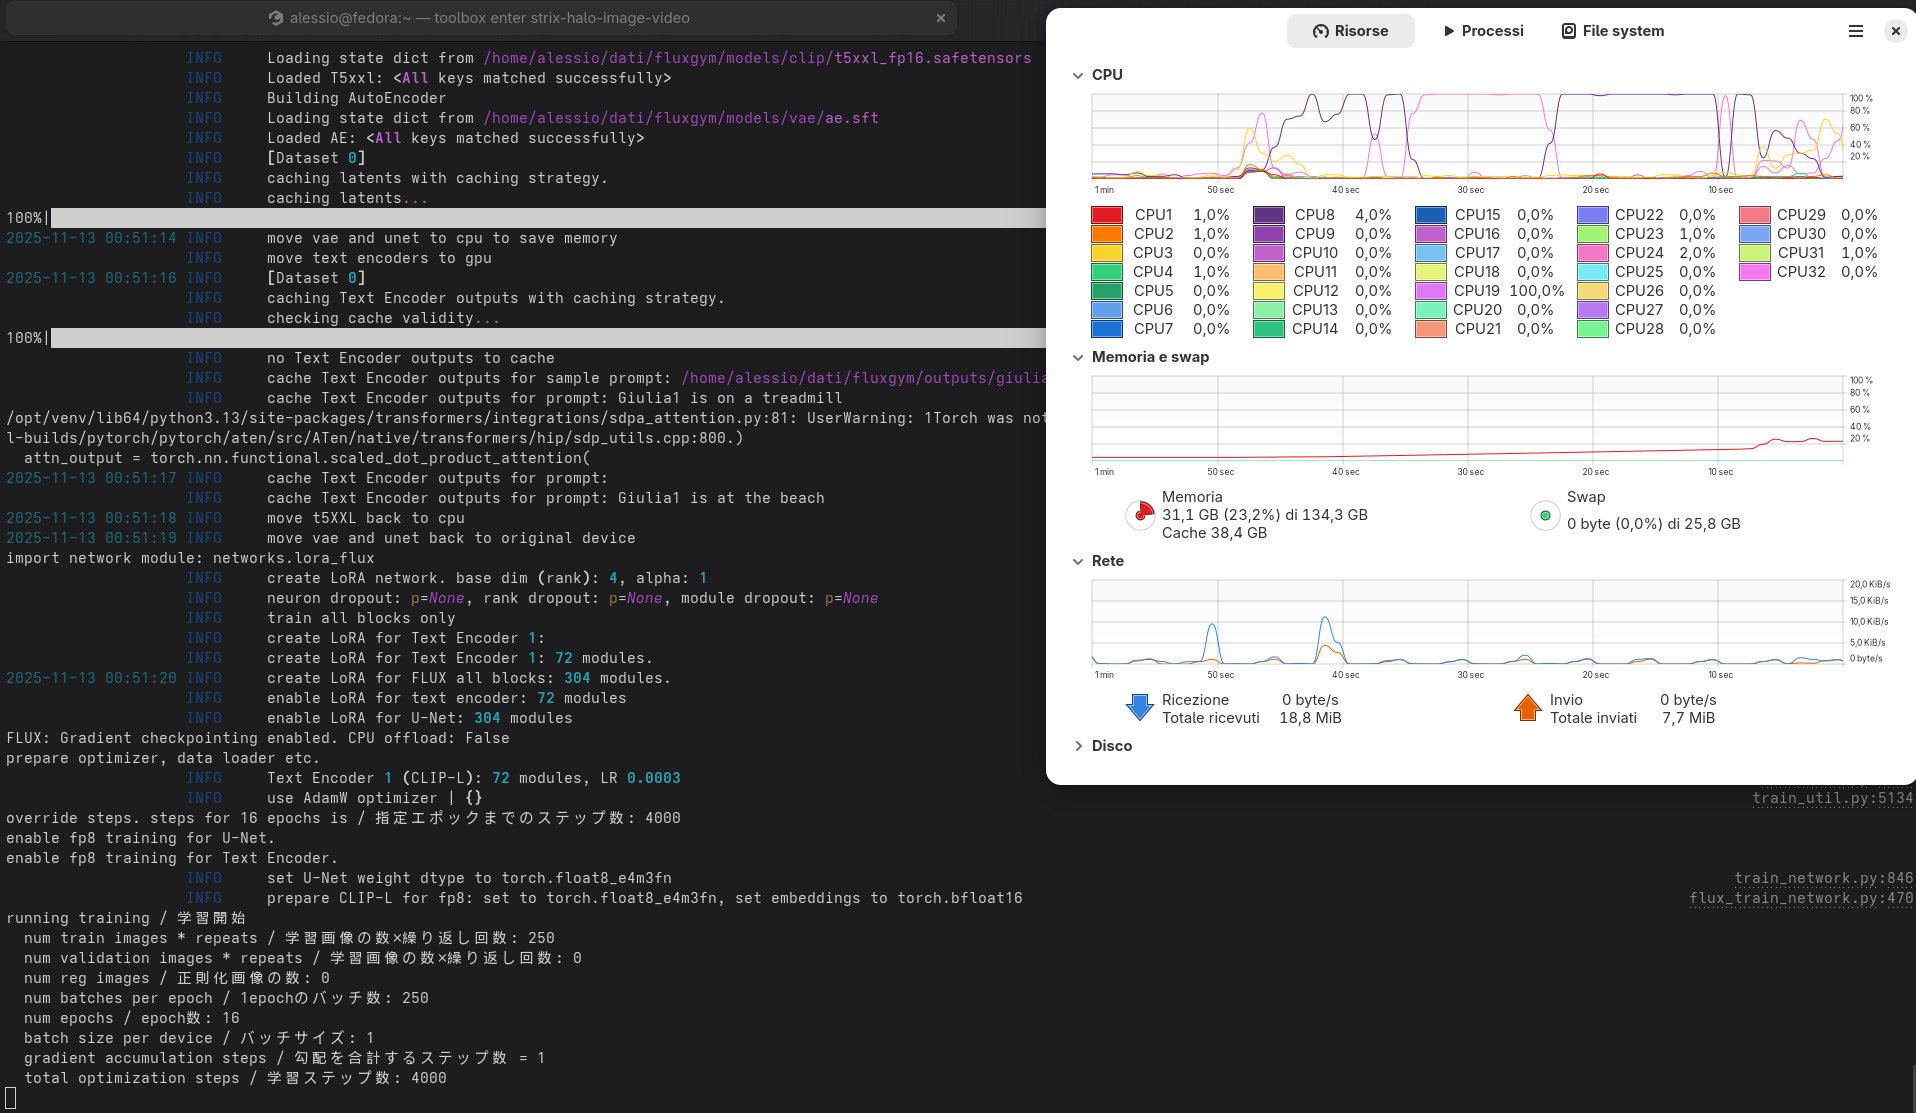Collapse the Memoria e swap section
Viewport: 1916px width, 1113px height.
pos(1078,357)
